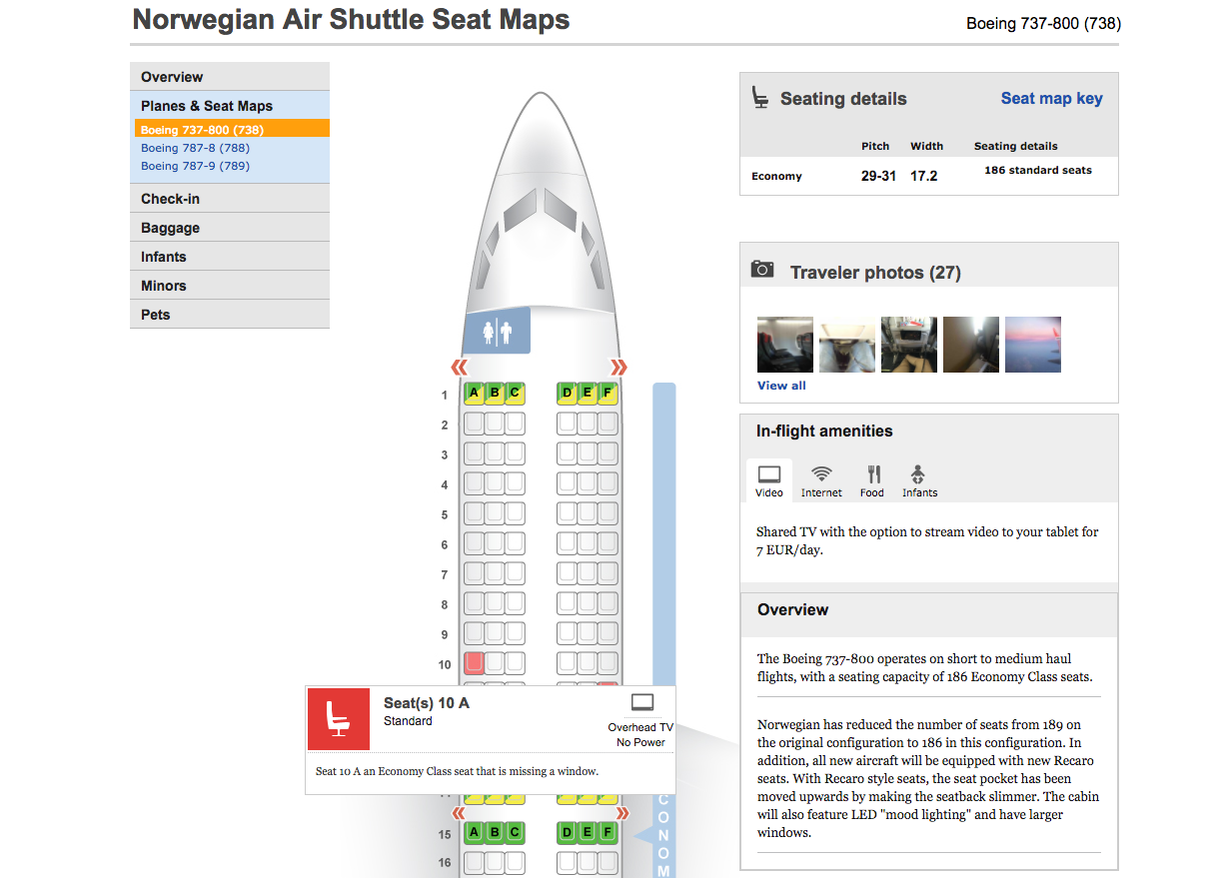Click the red 10 A seat icon
The image size is (1231, 878).
[338, 718]
